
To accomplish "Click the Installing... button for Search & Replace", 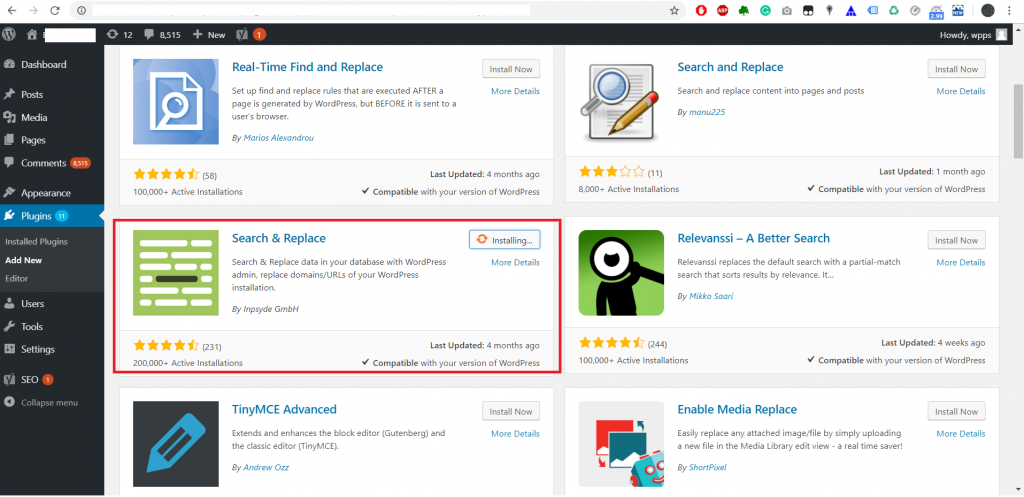I will 504,240.
